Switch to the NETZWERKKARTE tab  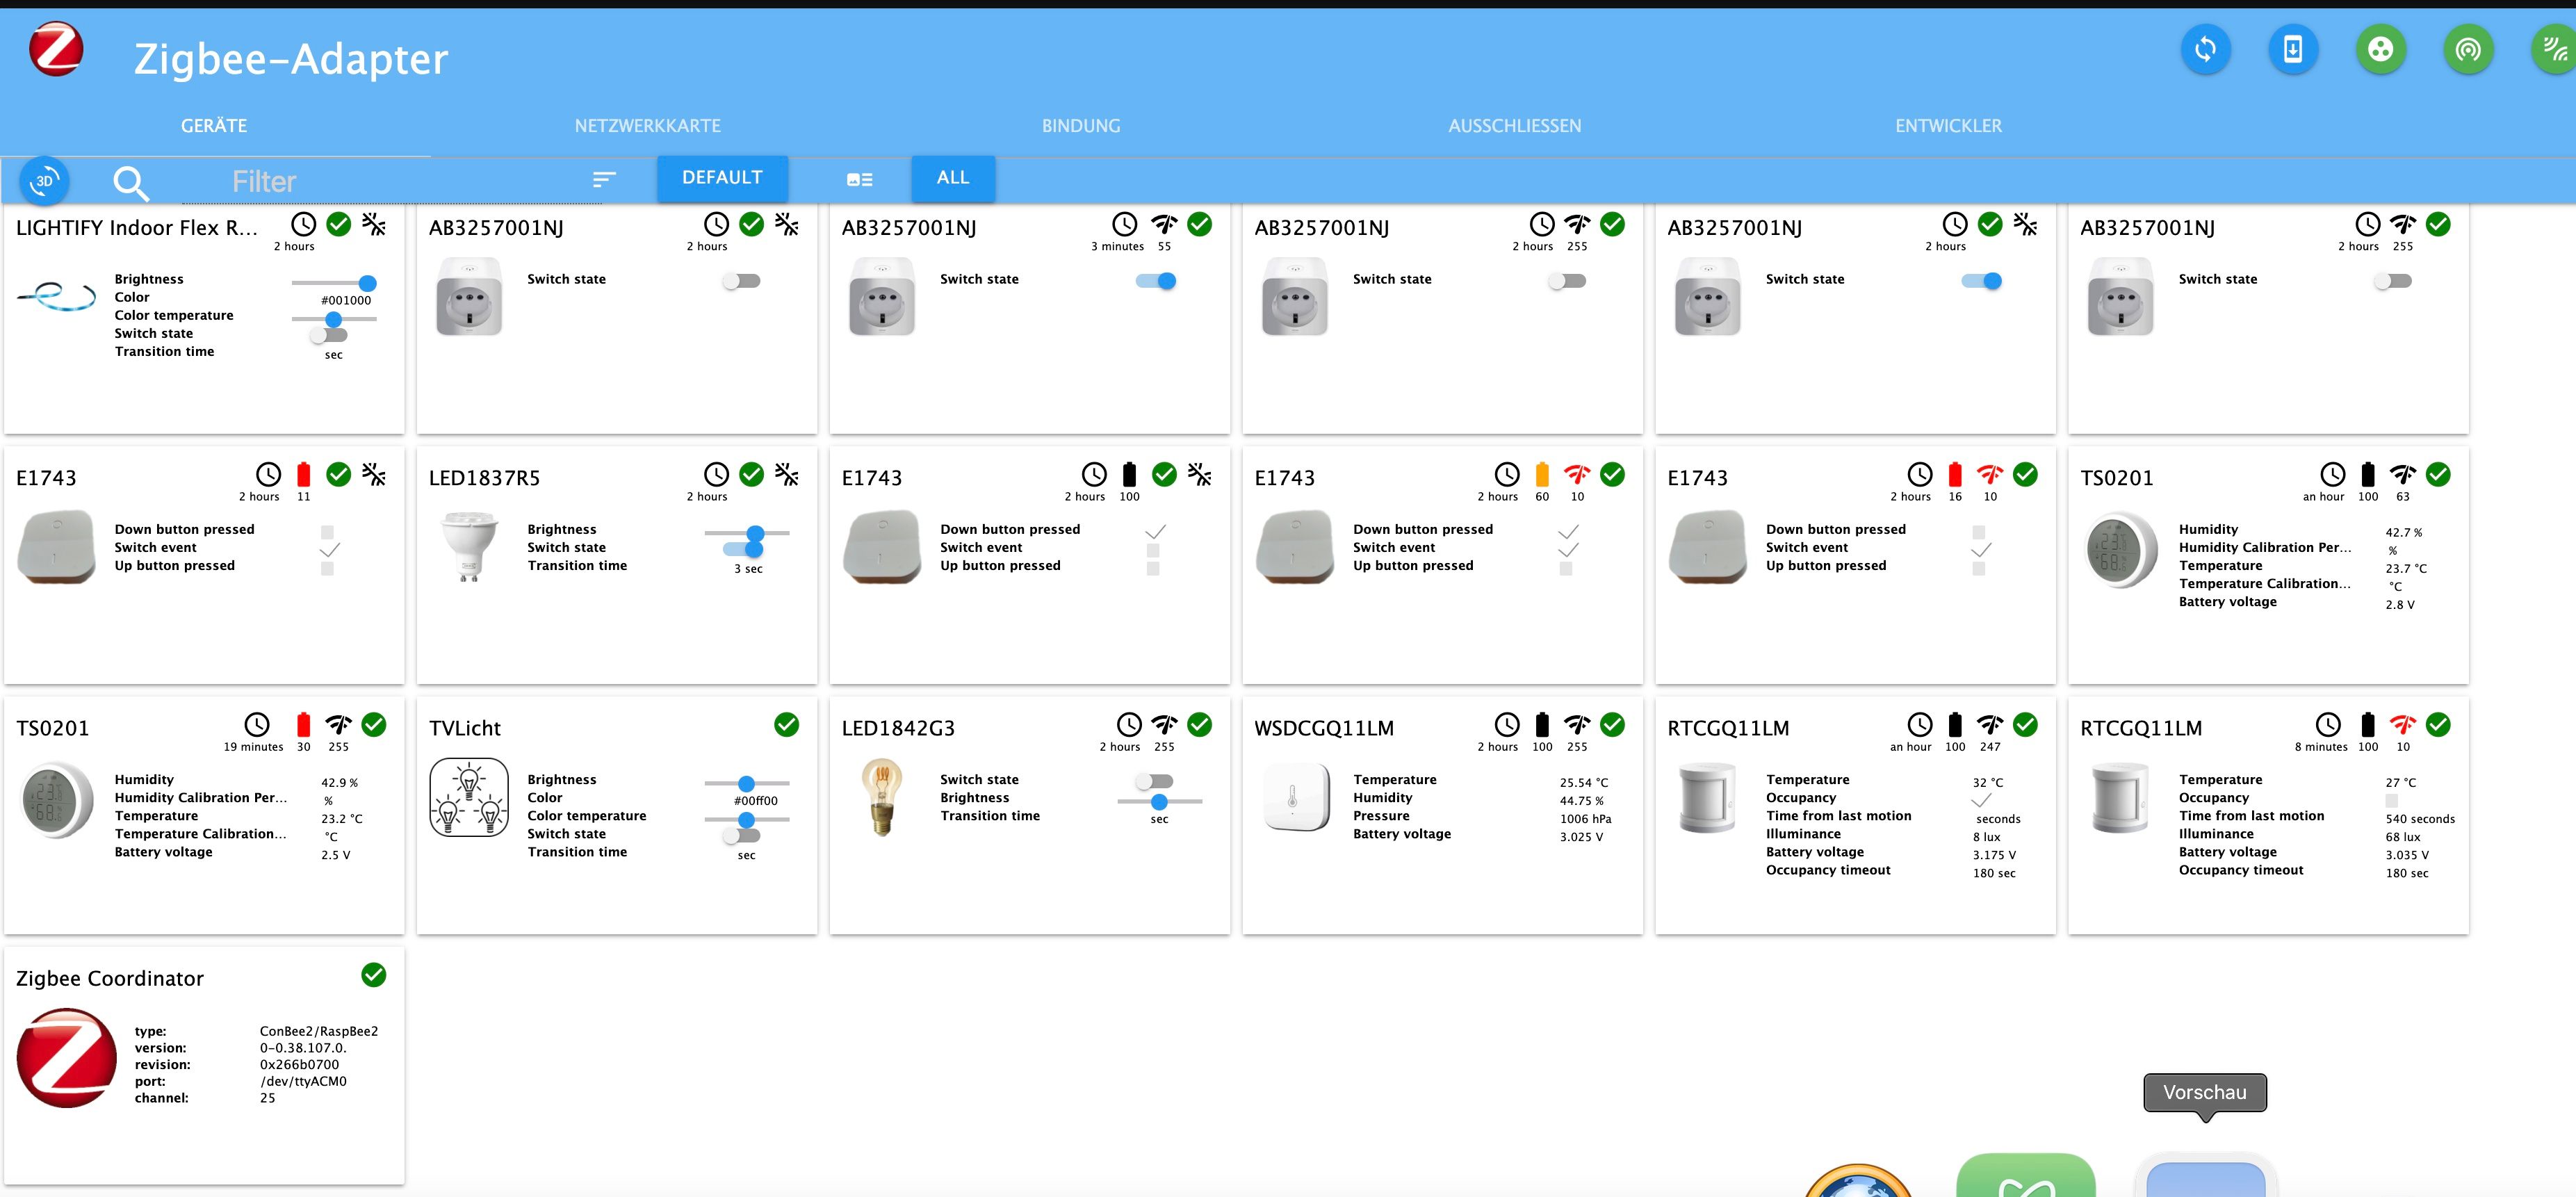[647, 126]
